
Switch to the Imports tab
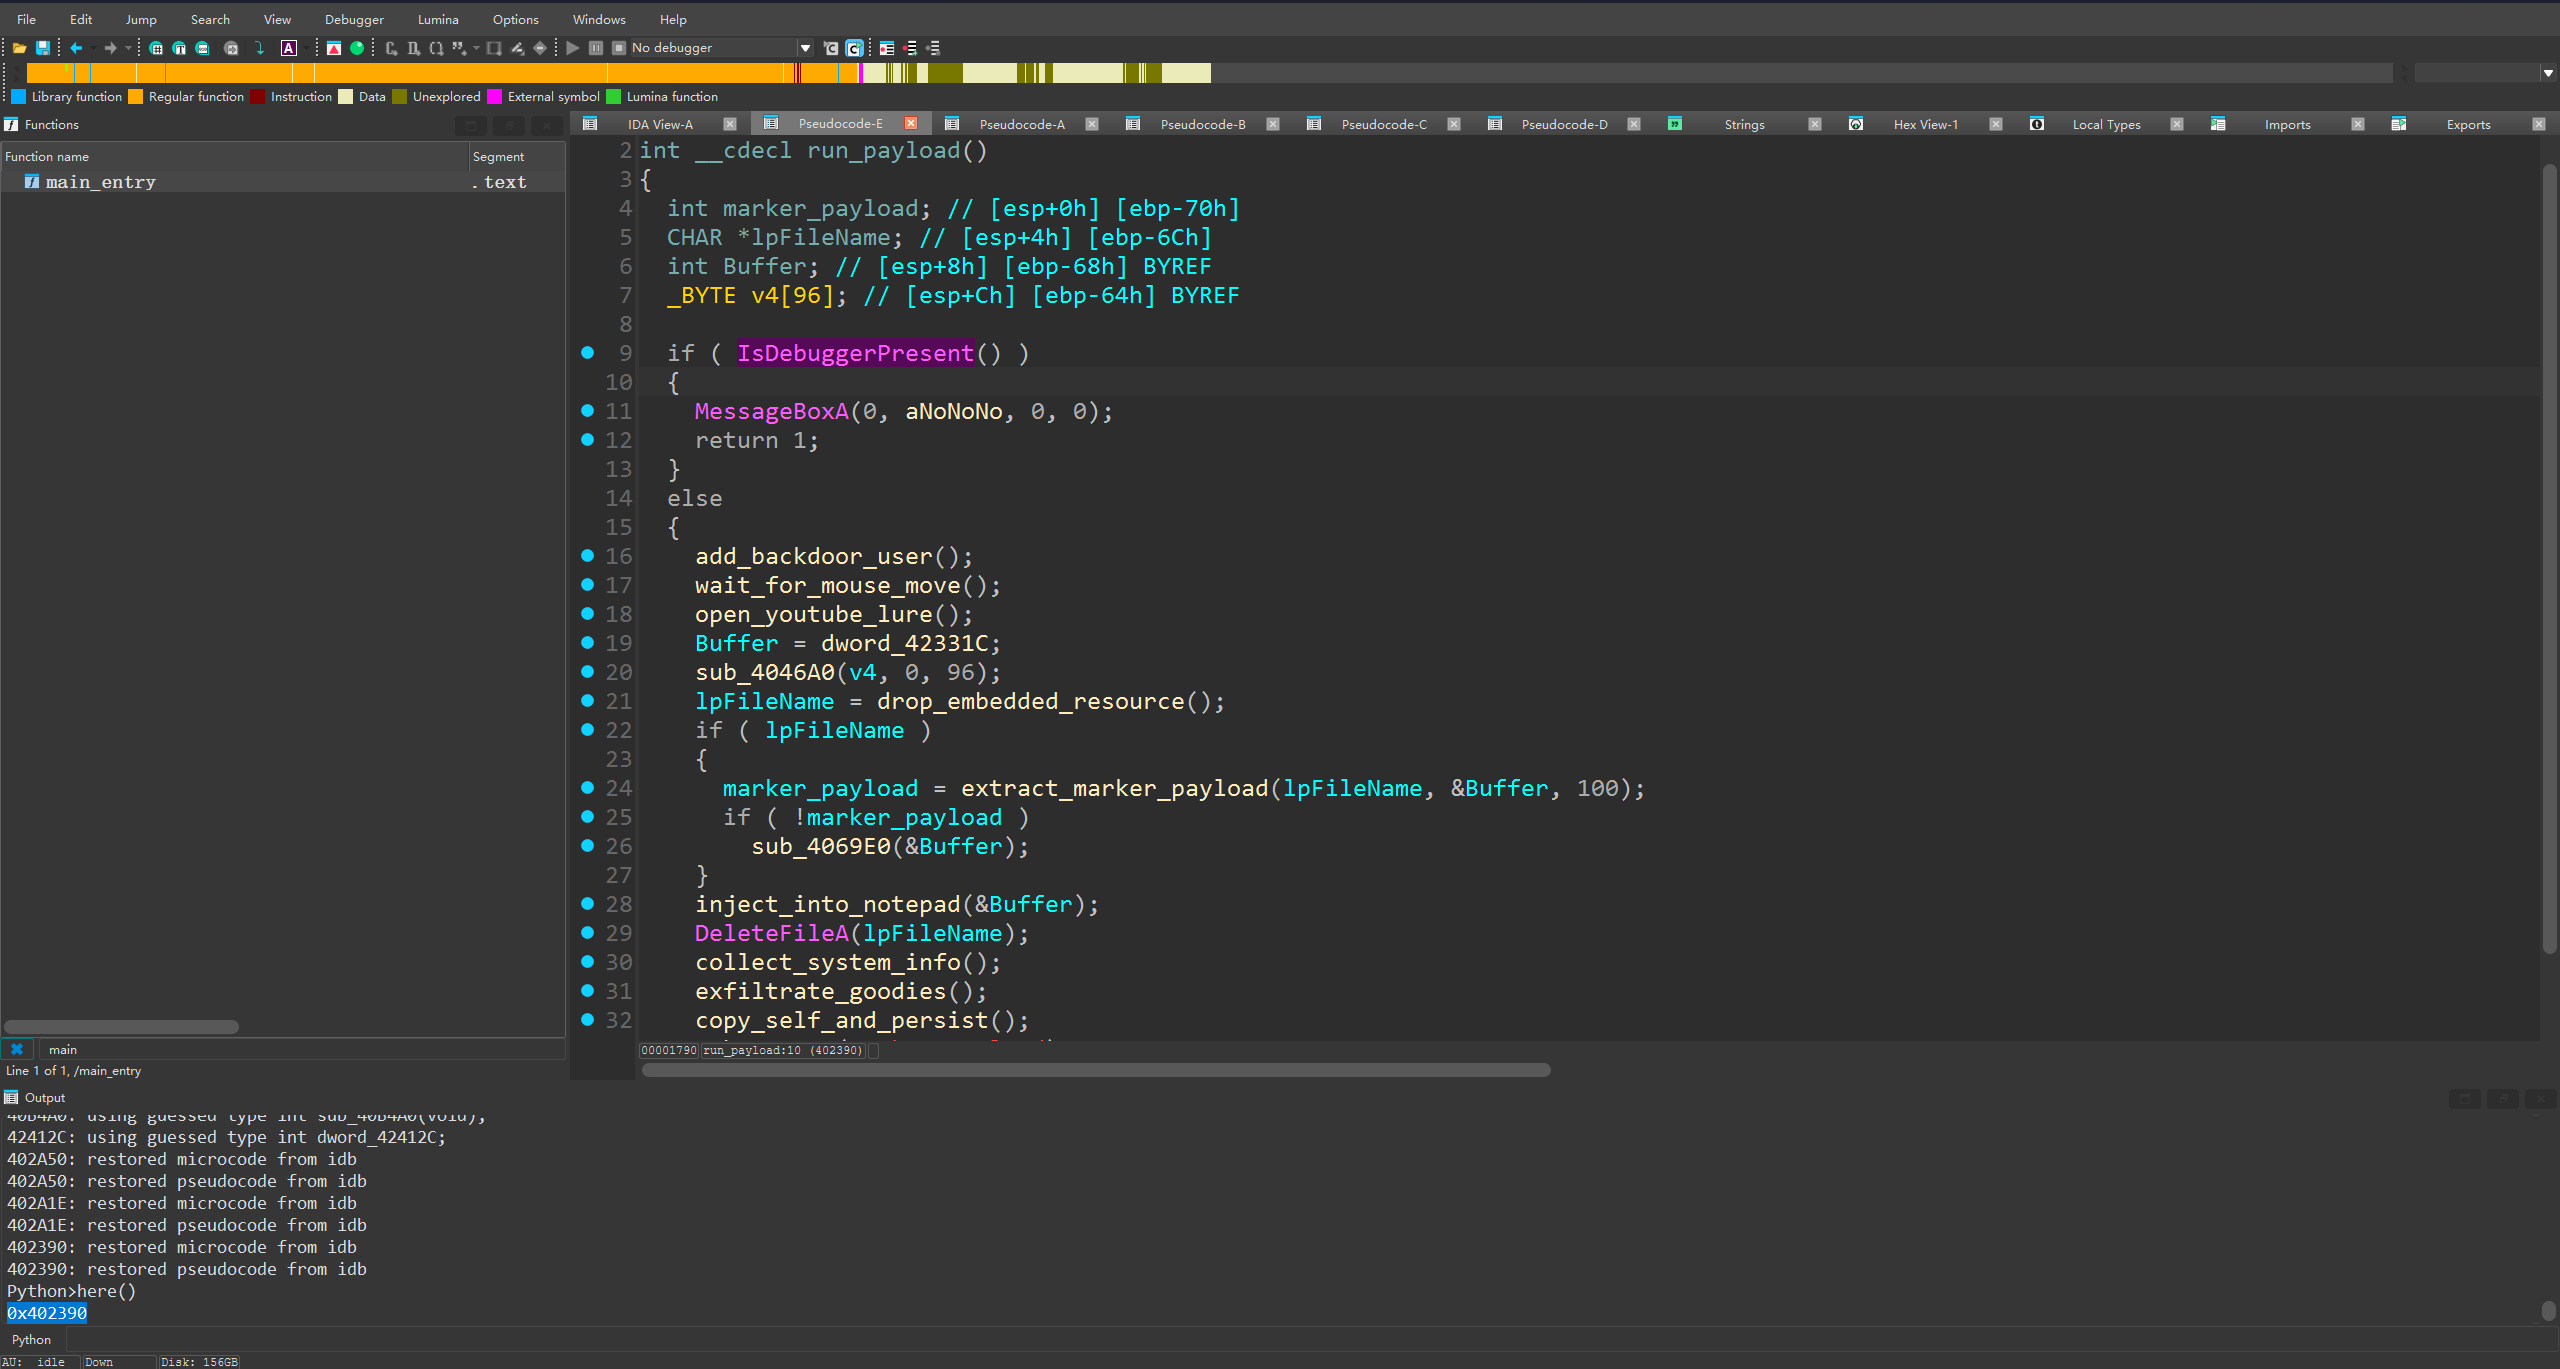point(2287,124)
